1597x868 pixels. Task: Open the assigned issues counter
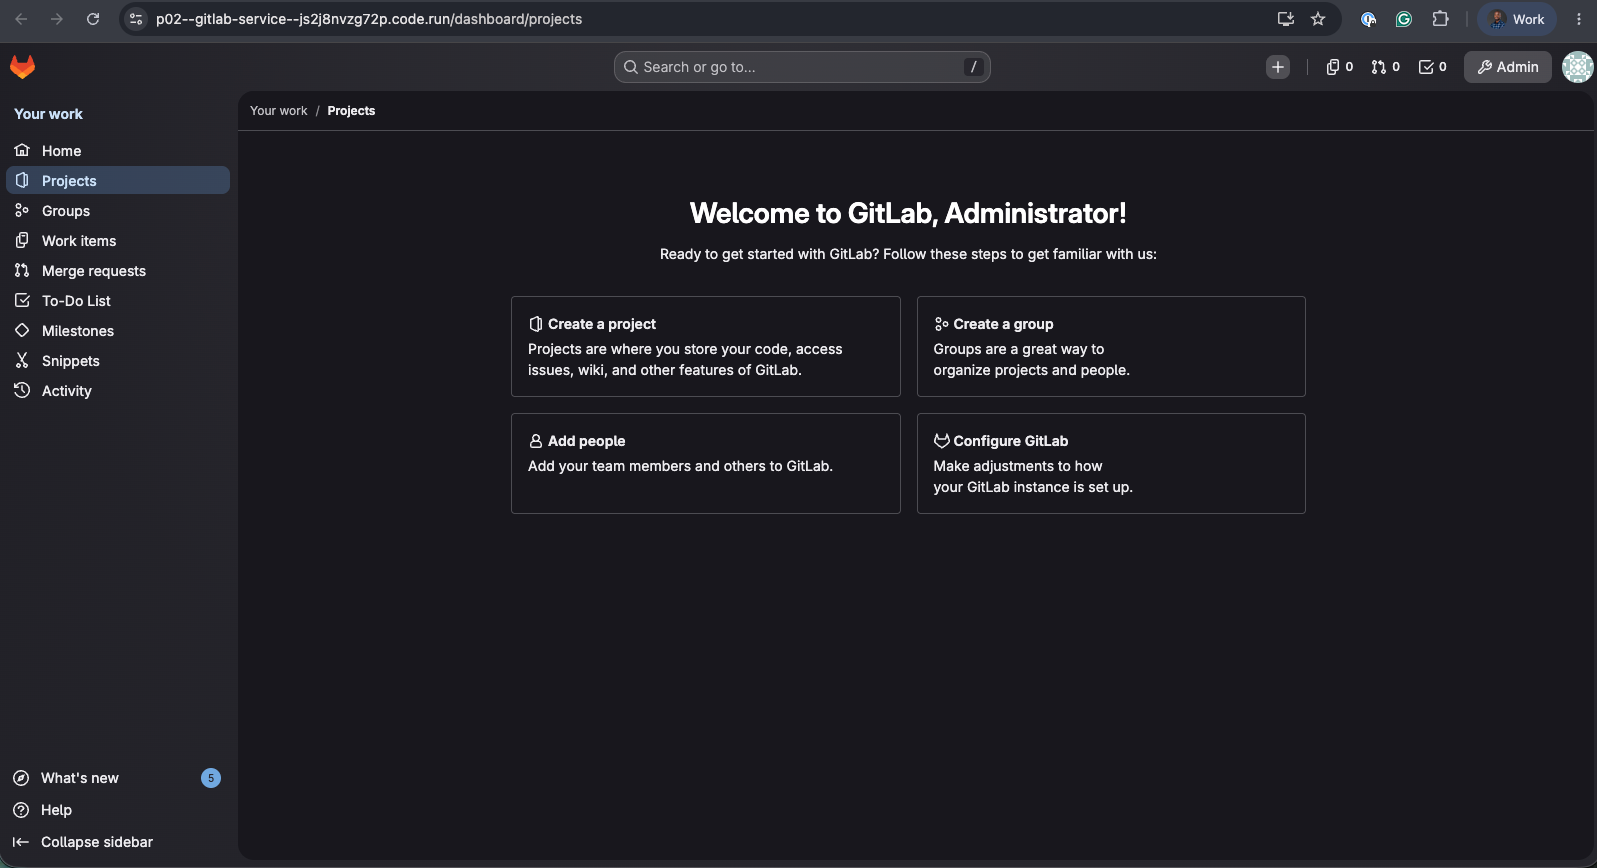1339,67
